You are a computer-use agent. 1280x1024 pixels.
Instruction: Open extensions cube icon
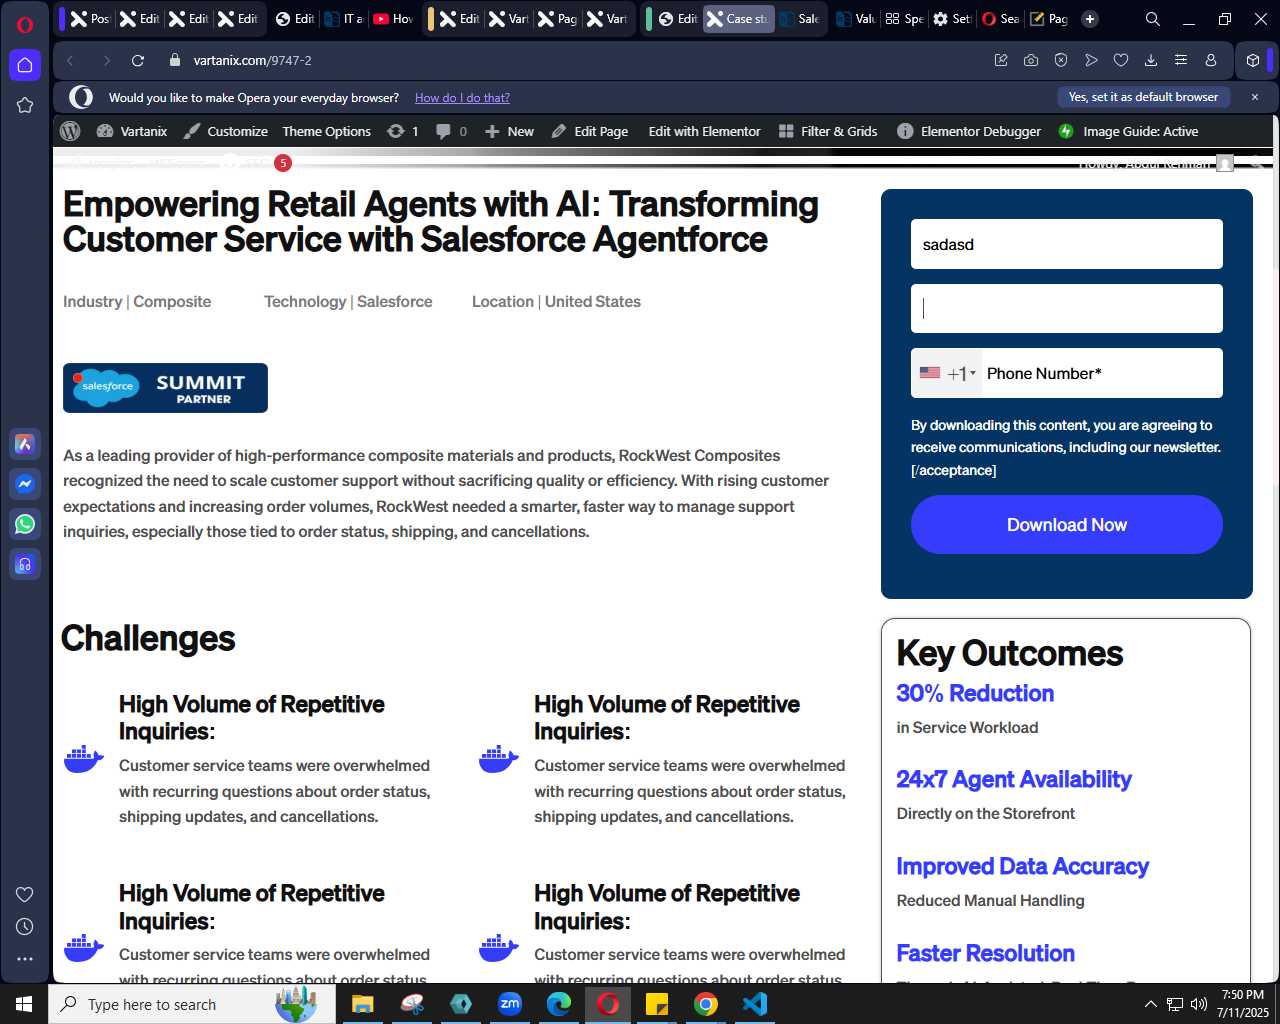1252,60
